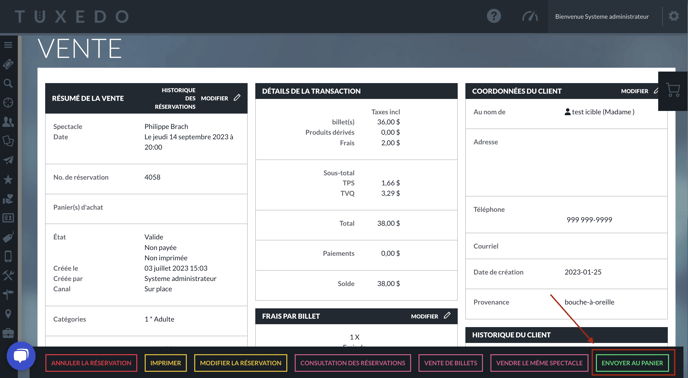Open the signpost icon in the sidebar

8,295
